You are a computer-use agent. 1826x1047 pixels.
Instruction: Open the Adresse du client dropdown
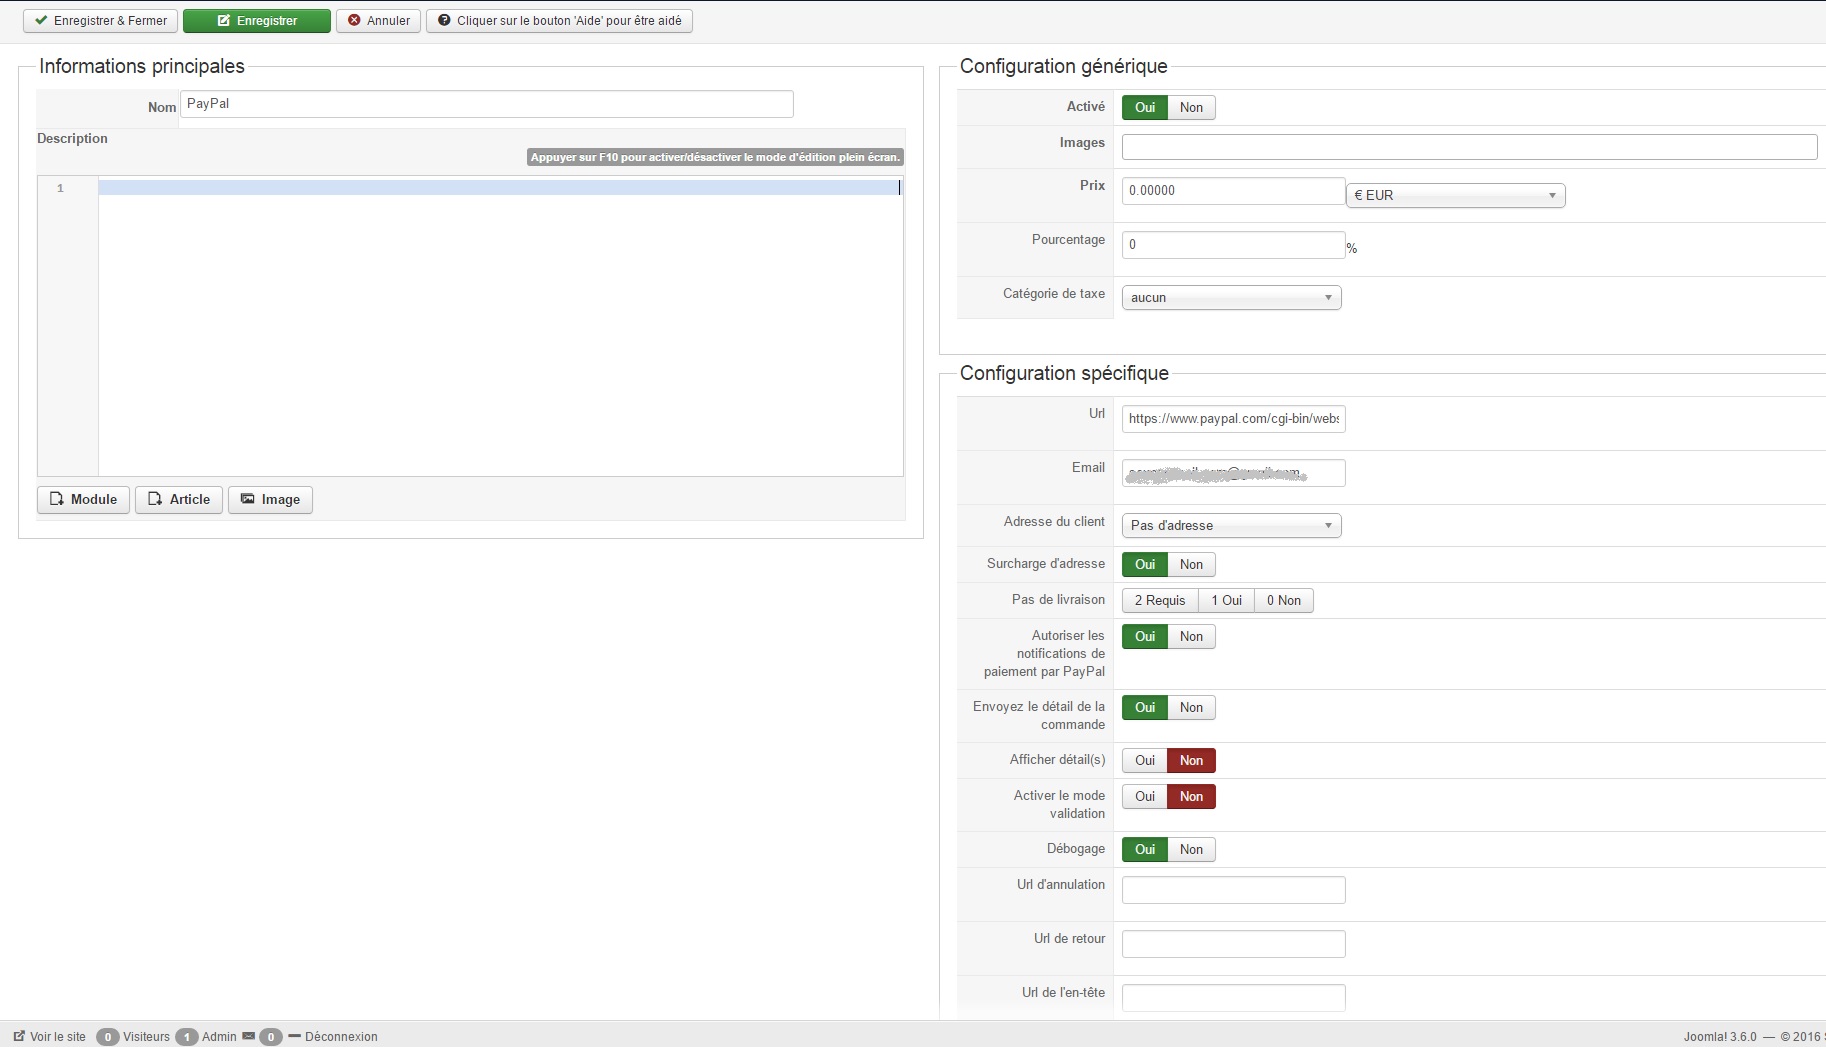(x=1231, y=526)
